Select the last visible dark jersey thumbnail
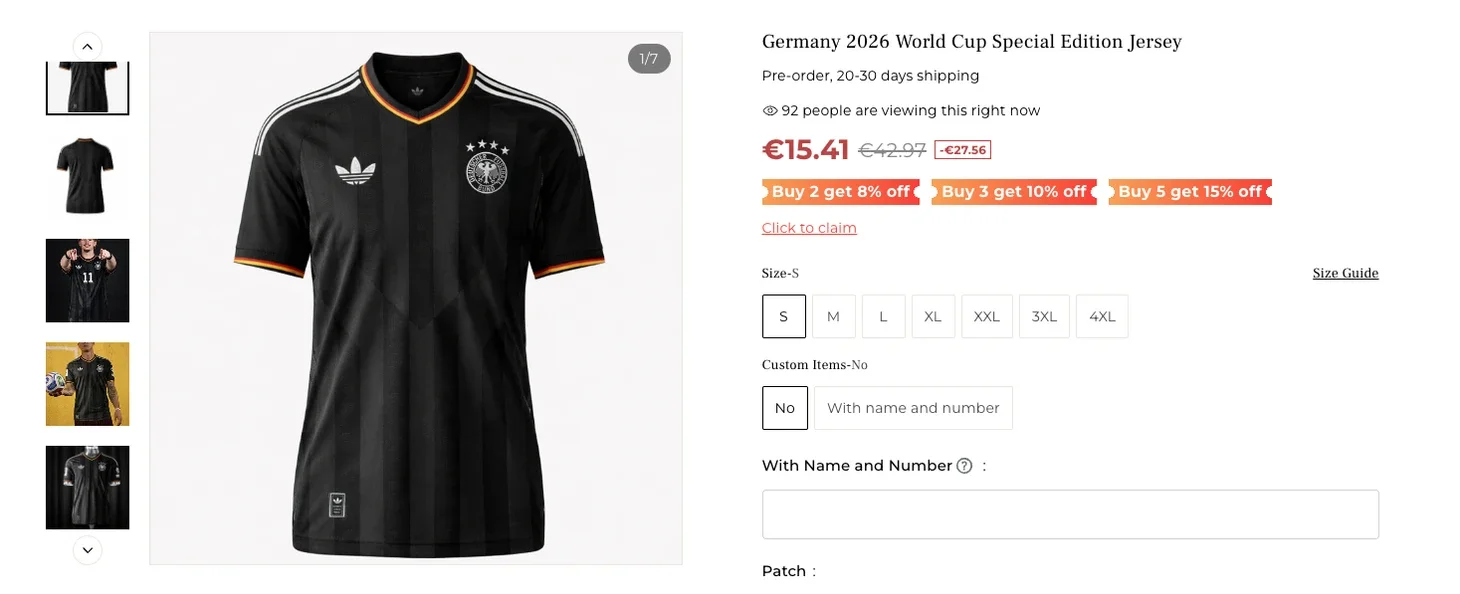The width and height of the screenshot is (1460, 594). pos(88,487)
